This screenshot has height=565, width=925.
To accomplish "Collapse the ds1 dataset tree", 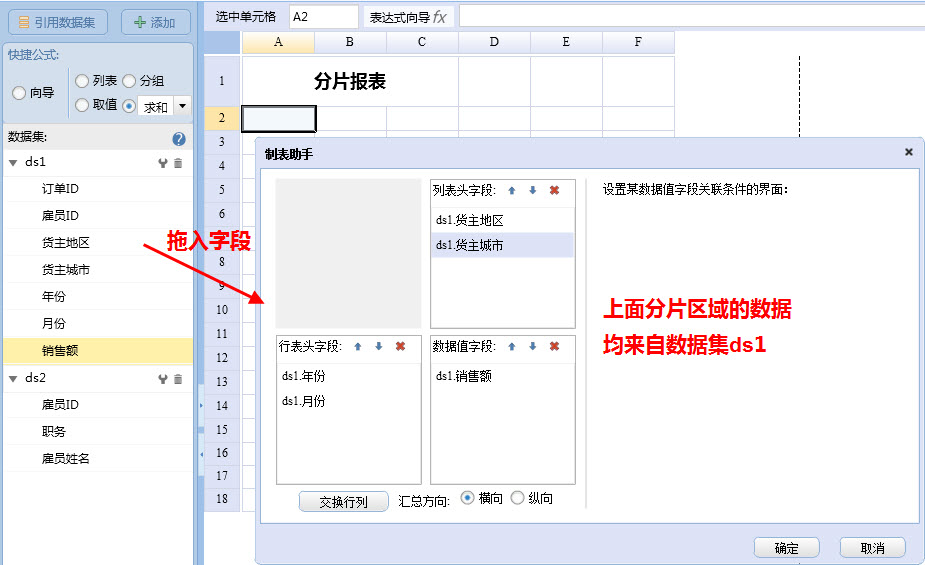I will [x=13, y=162].
